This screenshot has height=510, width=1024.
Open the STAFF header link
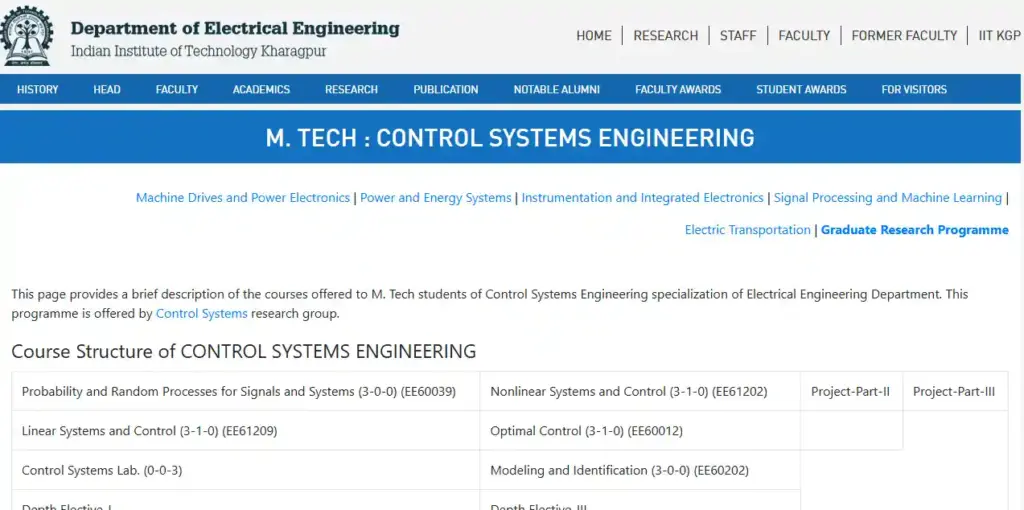tap(738, 36)
